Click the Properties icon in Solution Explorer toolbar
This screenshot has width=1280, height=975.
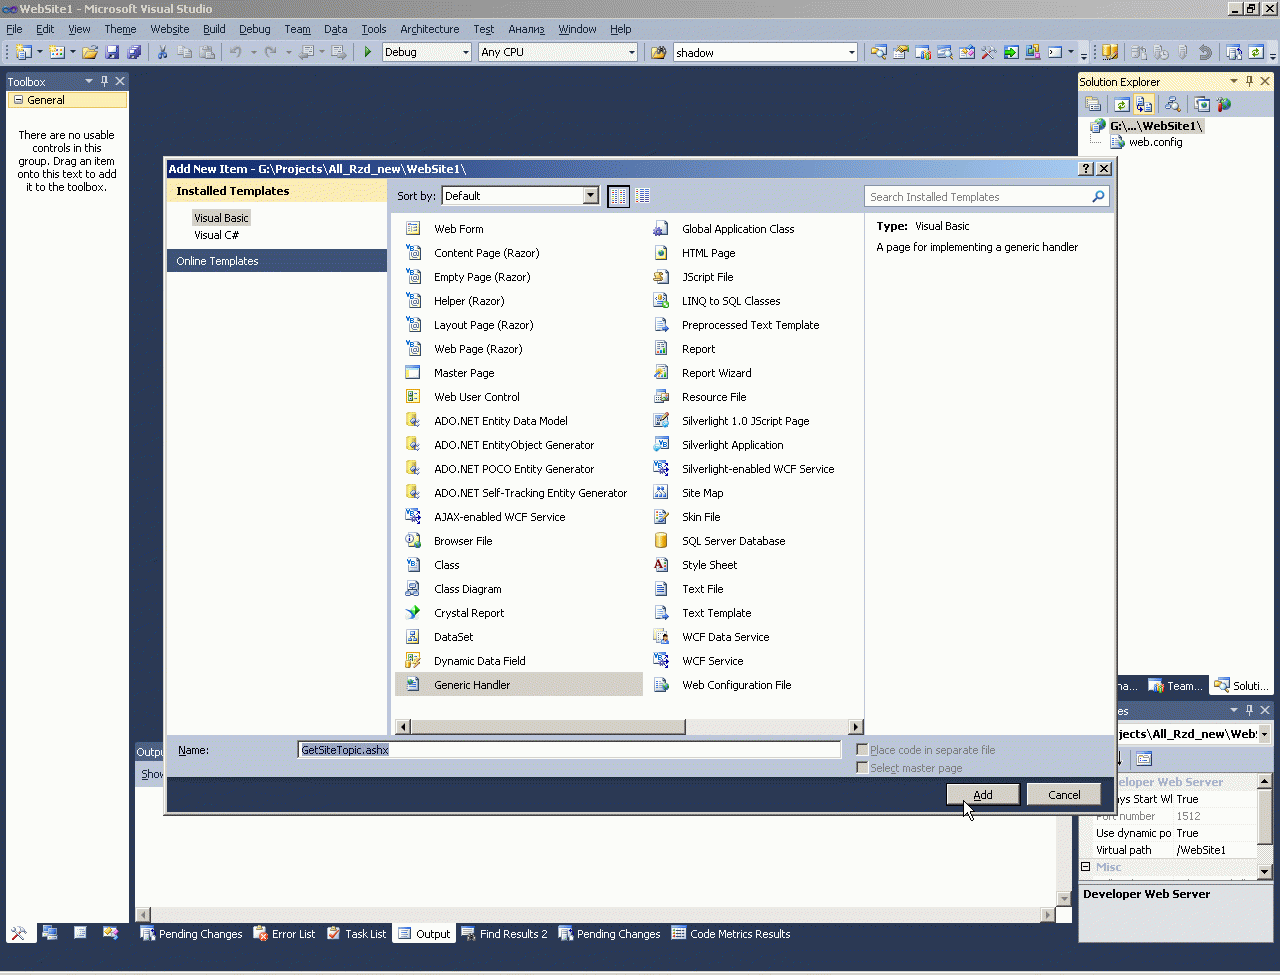1093,104
